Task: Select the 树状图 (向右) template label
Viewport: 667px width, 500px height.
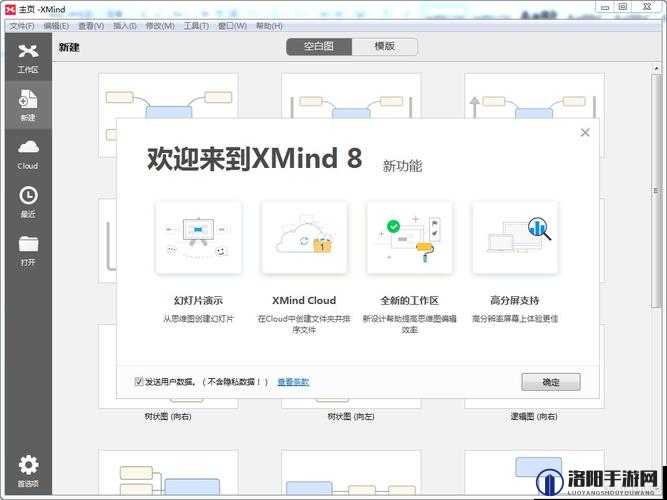Action: 168,417
